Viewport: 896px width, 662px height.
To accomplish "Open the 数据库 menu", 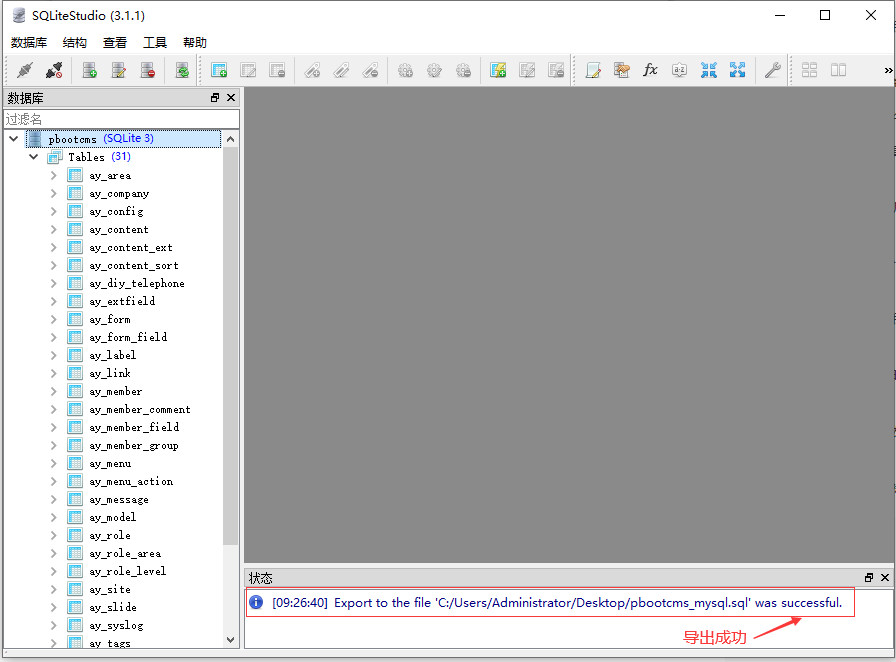I will tap(29, 42).
